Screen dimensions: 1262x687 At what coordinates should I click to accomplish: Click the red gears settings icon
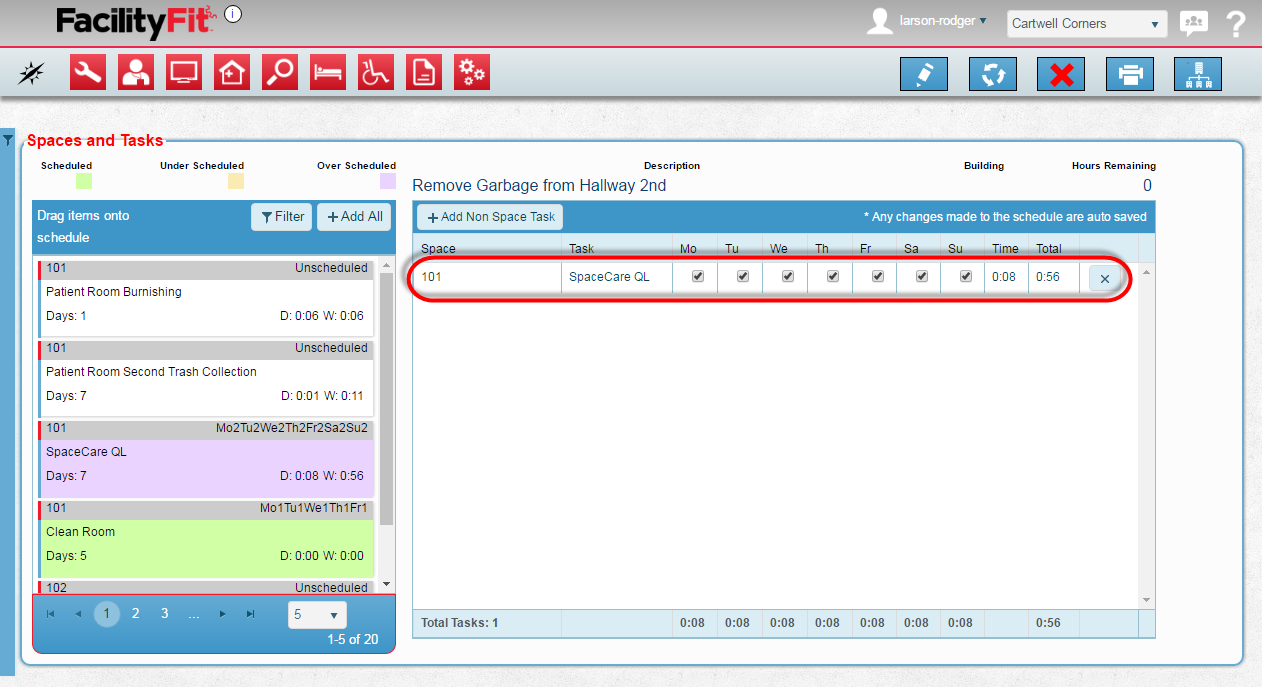click(x=472, y=73)
